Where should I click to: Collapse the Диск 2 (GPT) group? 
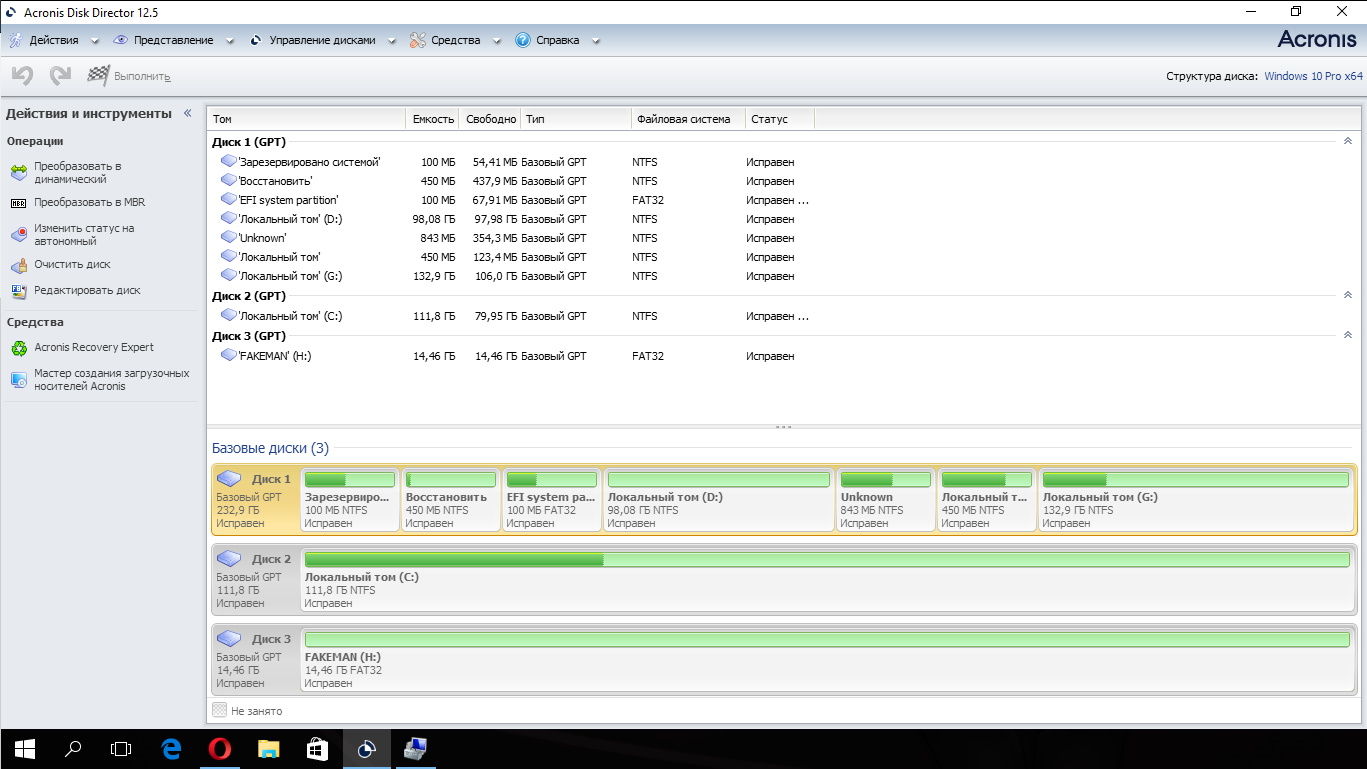pos(1347,295)
